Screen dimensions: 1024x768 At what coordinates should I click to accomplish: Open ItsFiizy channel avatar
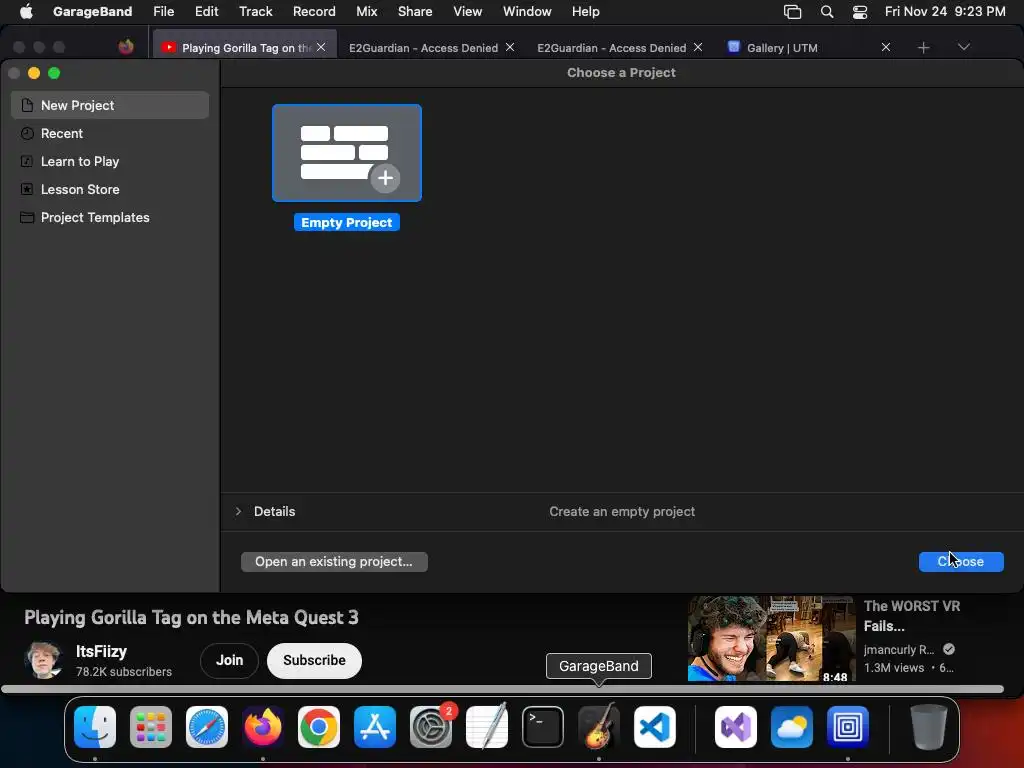[43, 660]
